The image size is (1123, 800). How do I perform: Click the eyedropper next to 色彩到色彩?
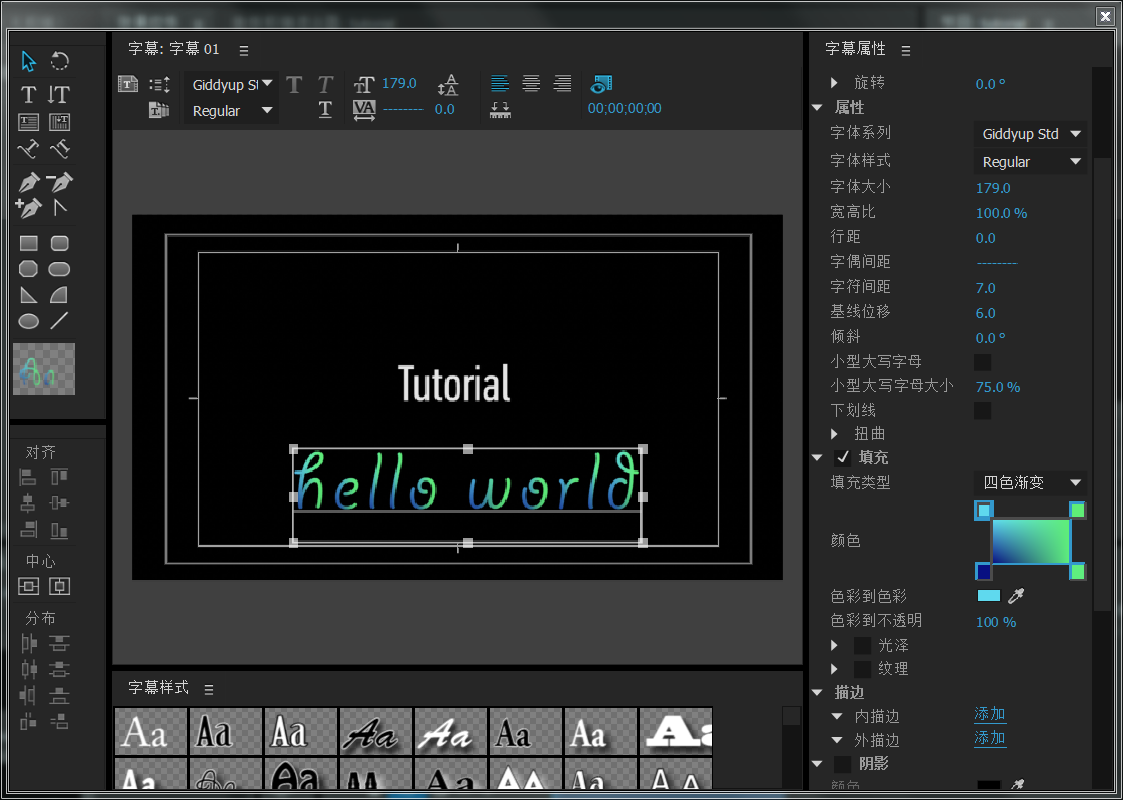[x=1016, y=597]
